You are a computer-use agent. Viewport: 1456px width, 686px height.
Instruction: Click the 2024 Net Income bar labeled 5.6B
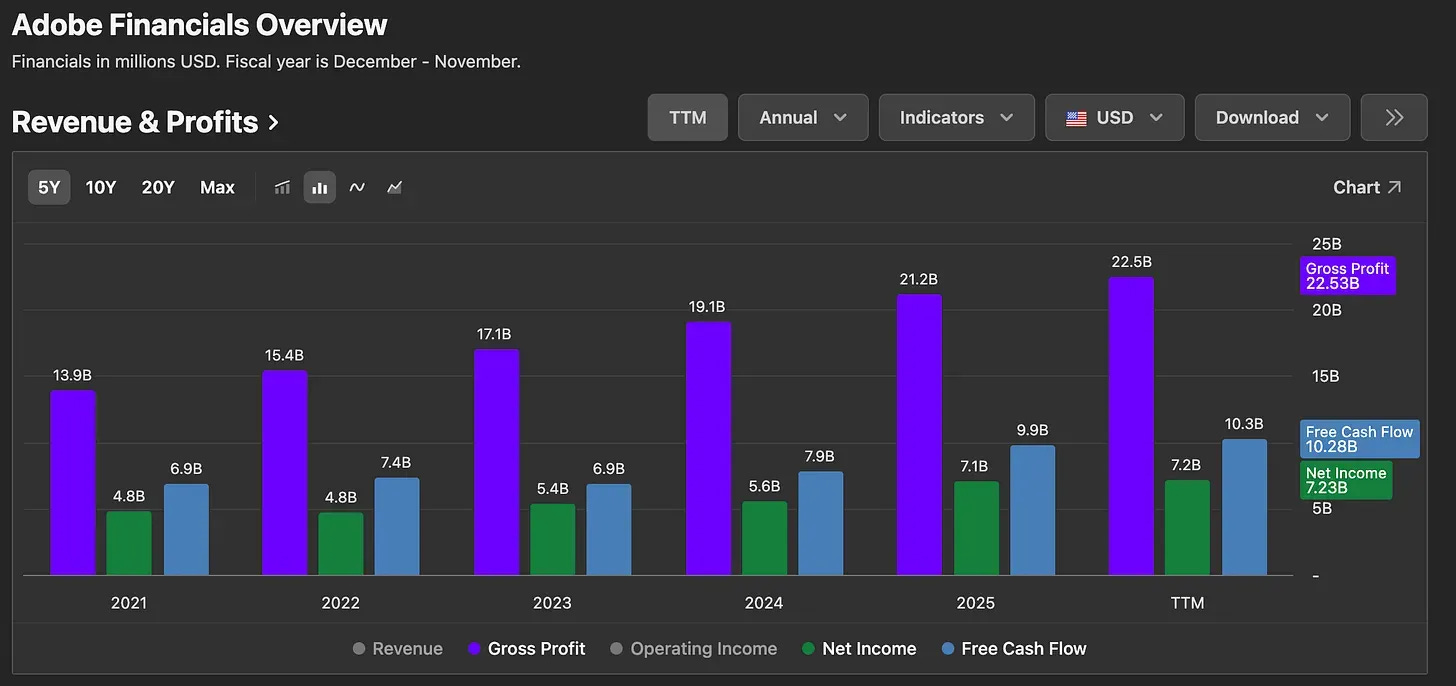tap(765, 538)
